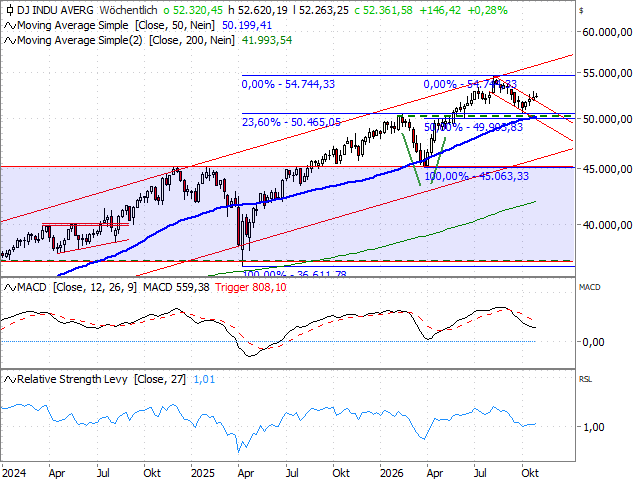The height and width of the screenshot is (480, 640).
Task: Click the MACD axis title on right
Action: tap(589, 287)
